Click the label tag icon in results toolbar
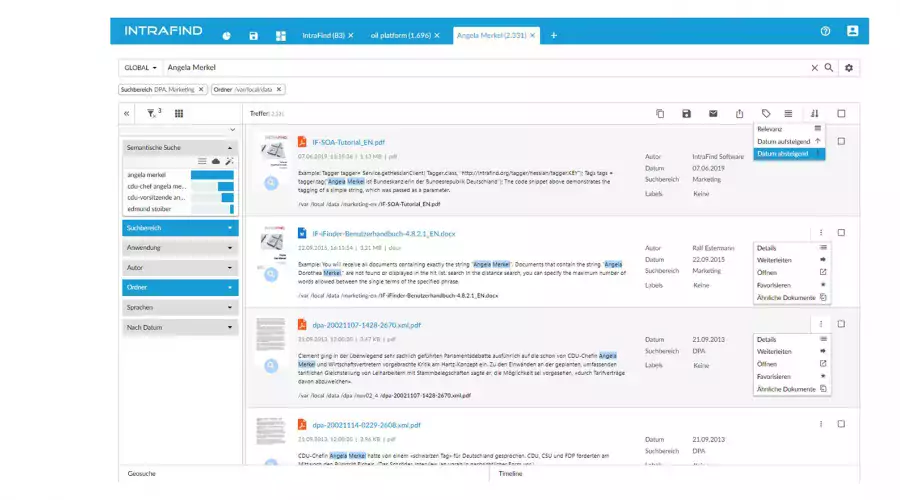Screen dimensions: 900x500 [x=766, y=114]
